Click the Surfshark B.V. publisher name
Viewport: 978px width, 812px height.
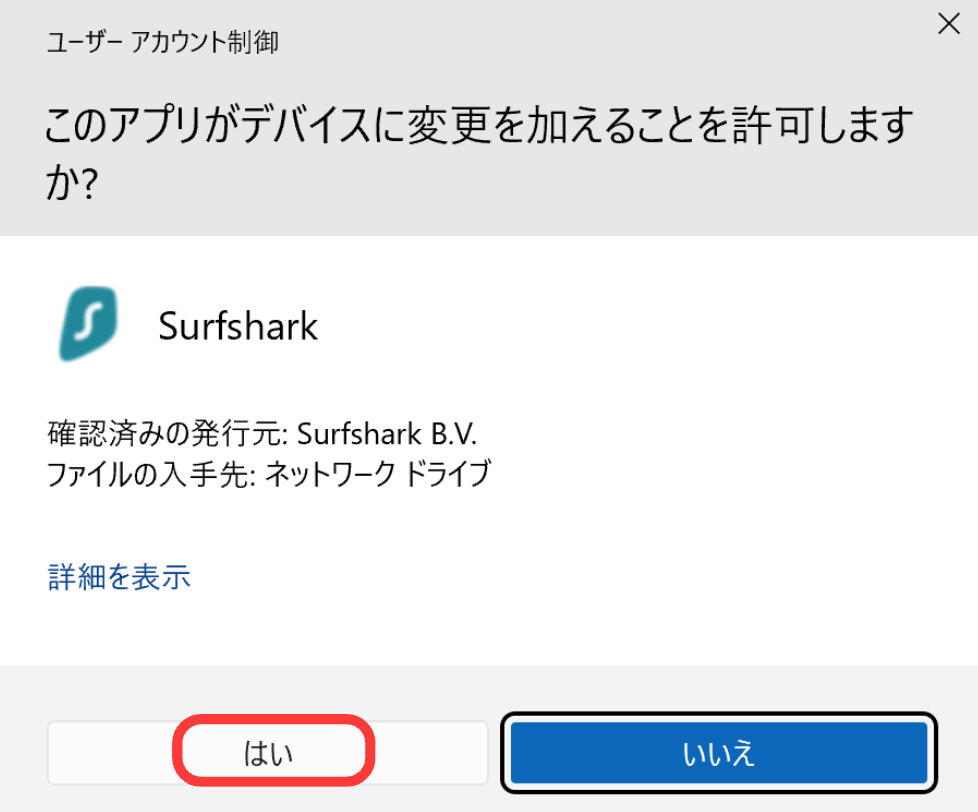(x=388, y=436)
